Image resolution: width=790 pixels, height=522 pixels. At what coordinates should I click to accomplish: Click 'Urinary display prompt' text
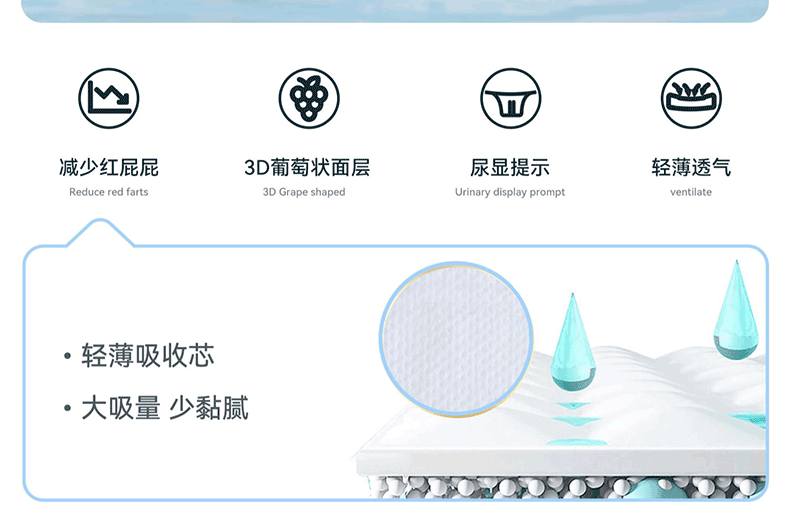click(x=510, y=192)
